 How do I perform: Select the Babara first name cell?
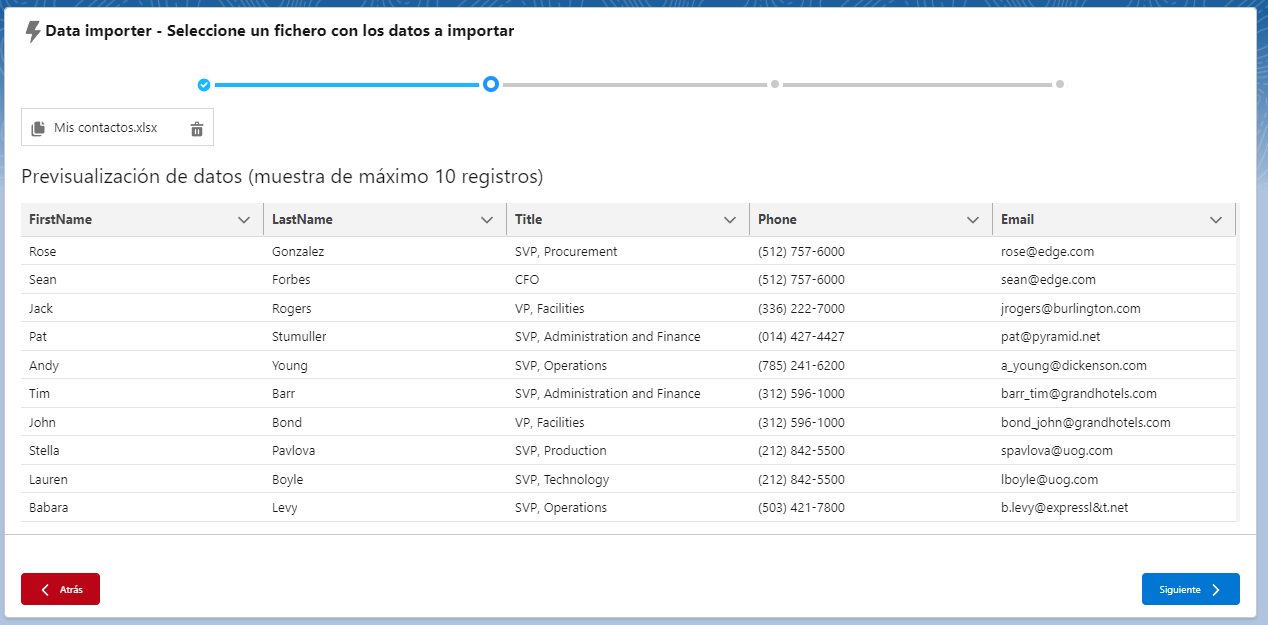[x=142, y=508]
